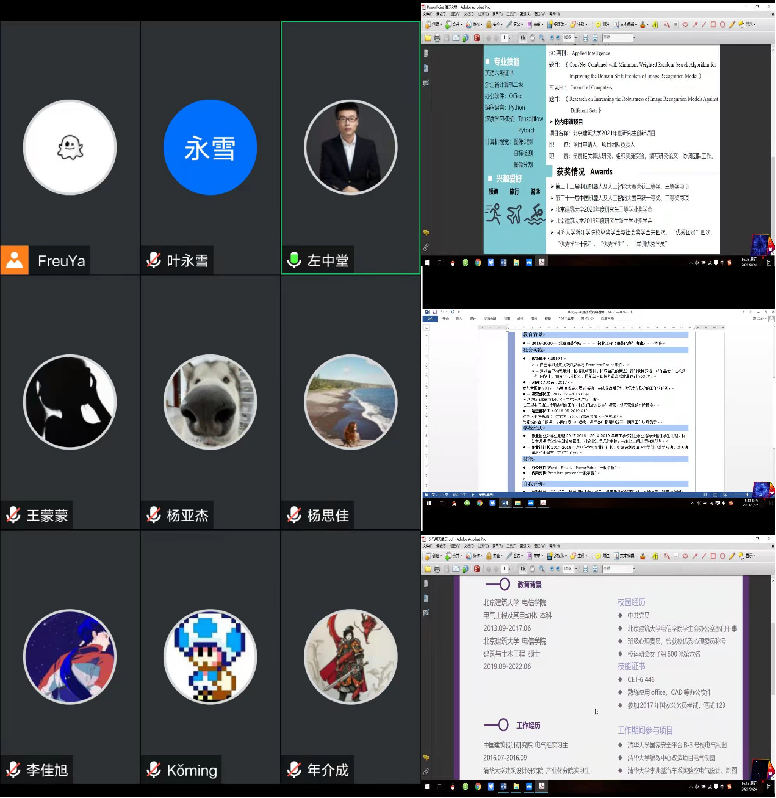
Task: Select the red rectangle tool in top Acrobat toolbar
Action: coord(711,24)
